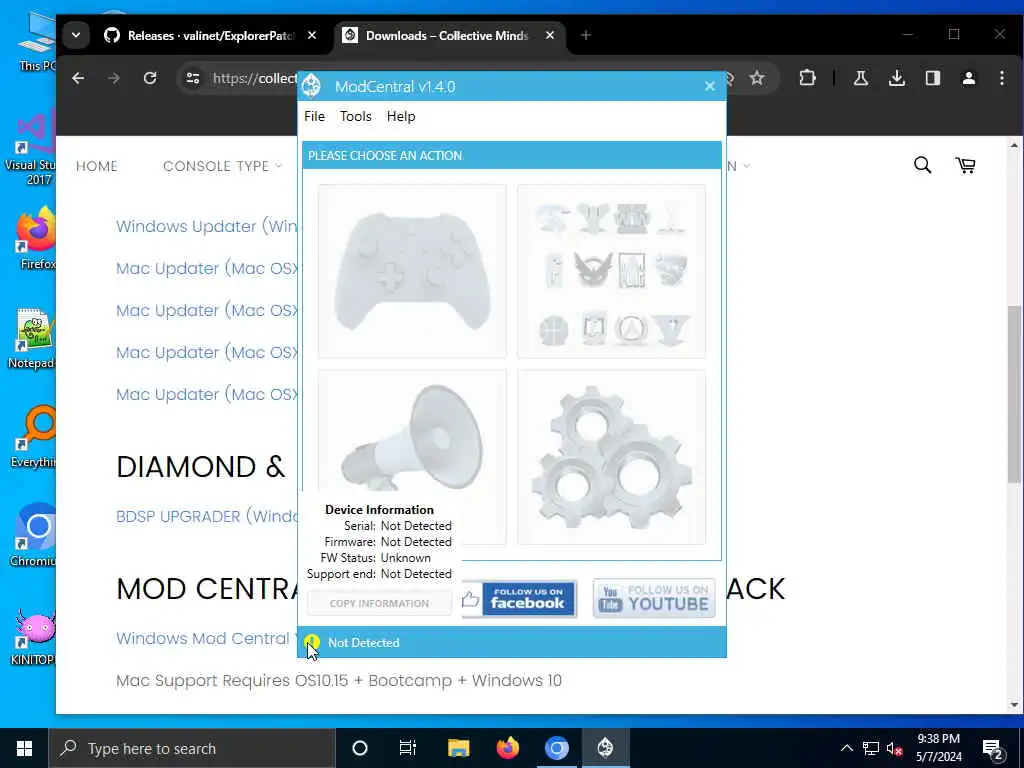
Task: Close the ExplorerPatcher Releases tab
Action: pos(312,35)
